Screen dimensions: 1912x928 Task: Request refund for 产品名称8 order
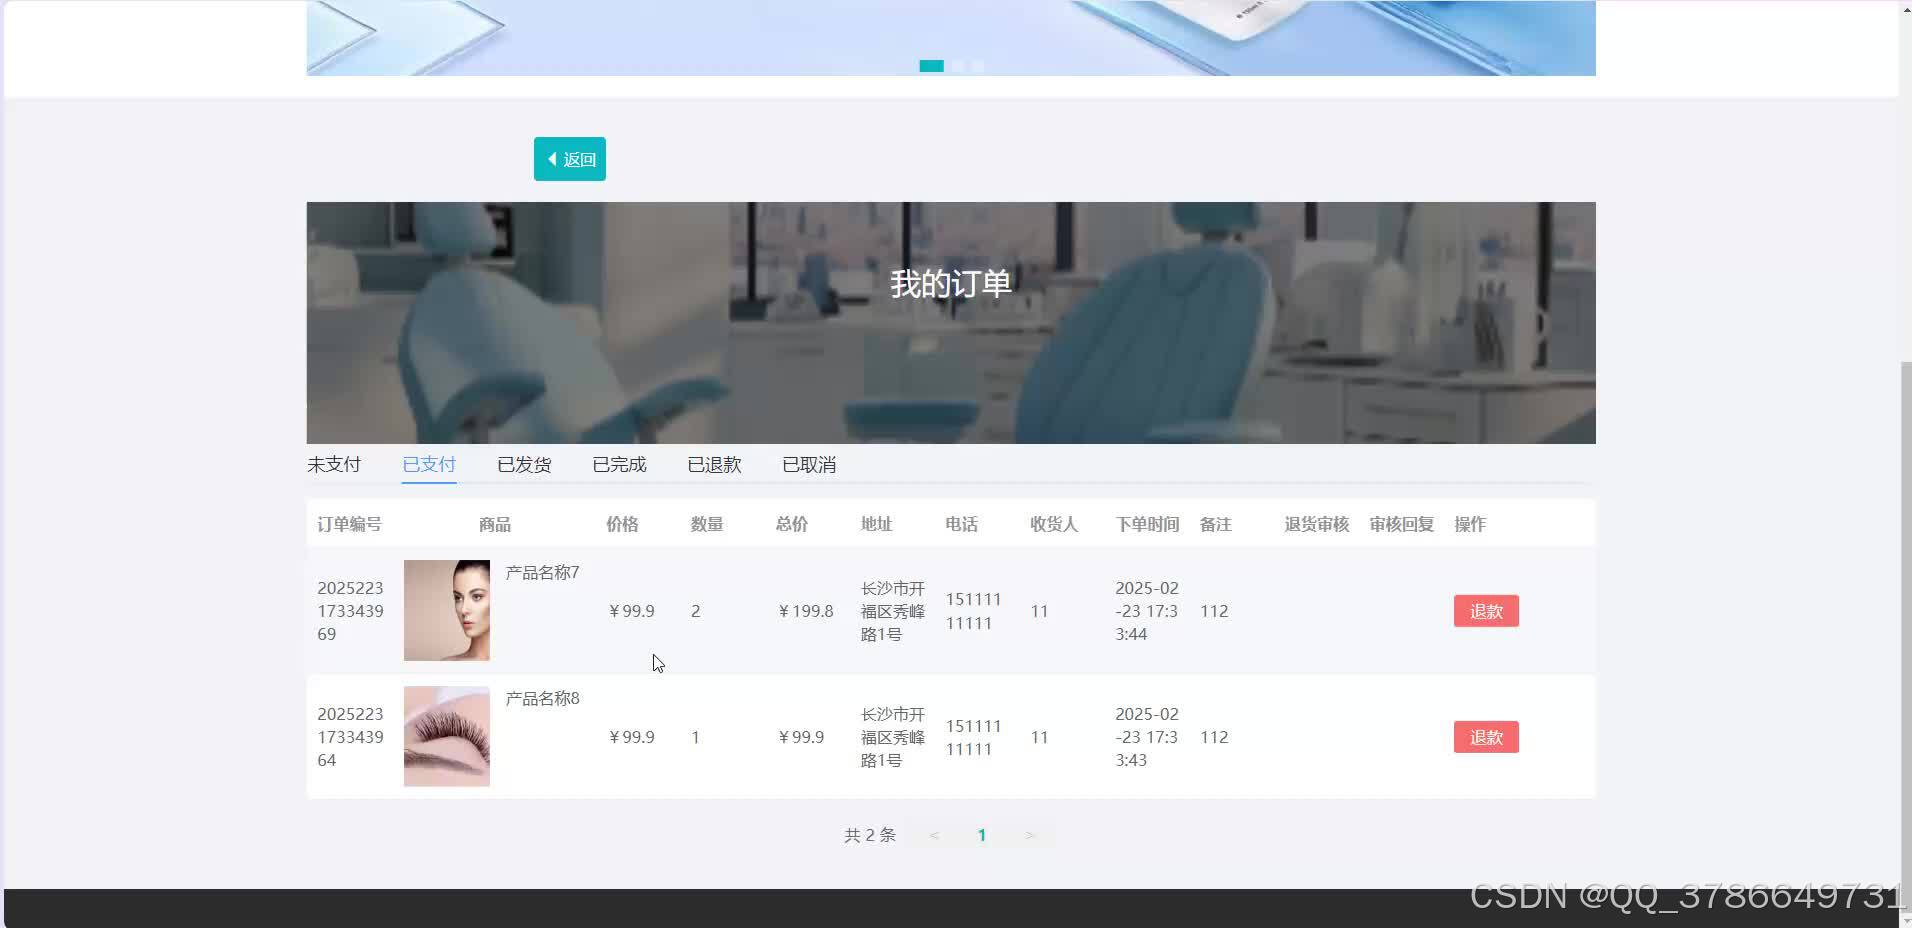1486,737
